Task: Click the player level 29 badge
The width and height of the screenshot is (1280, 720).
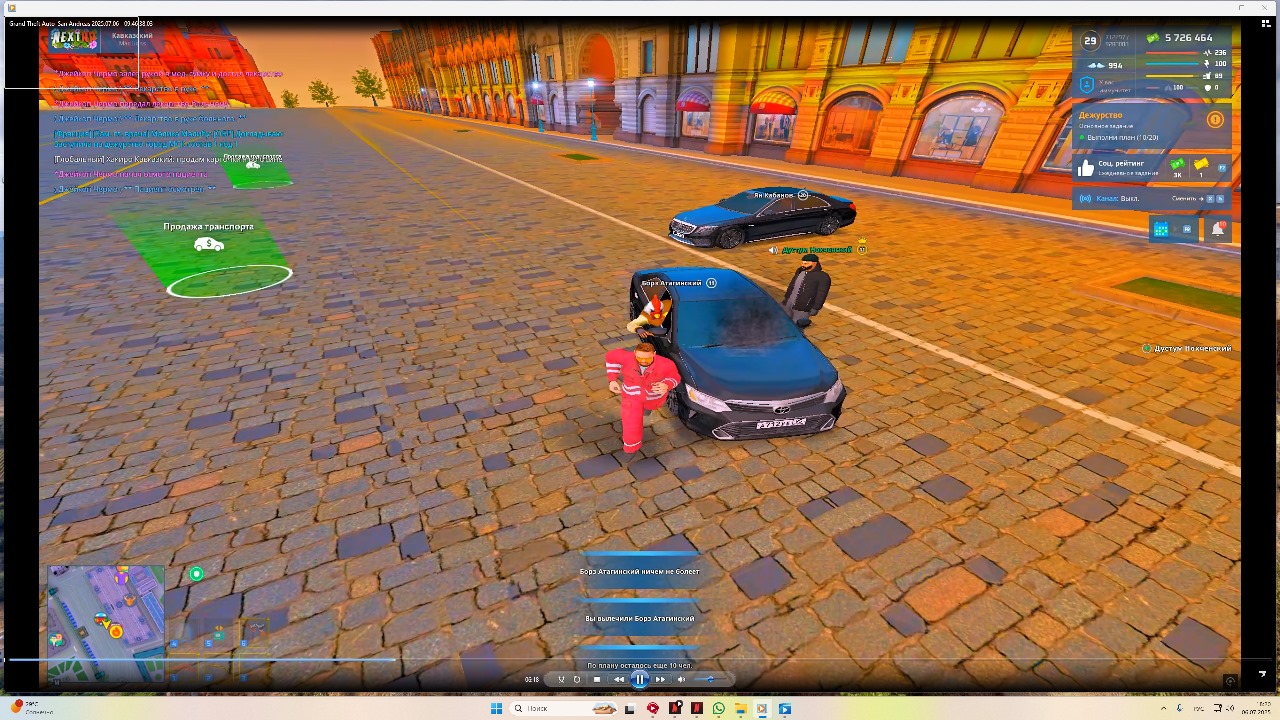Action: pyautogui.click(x=1090, y=41)
